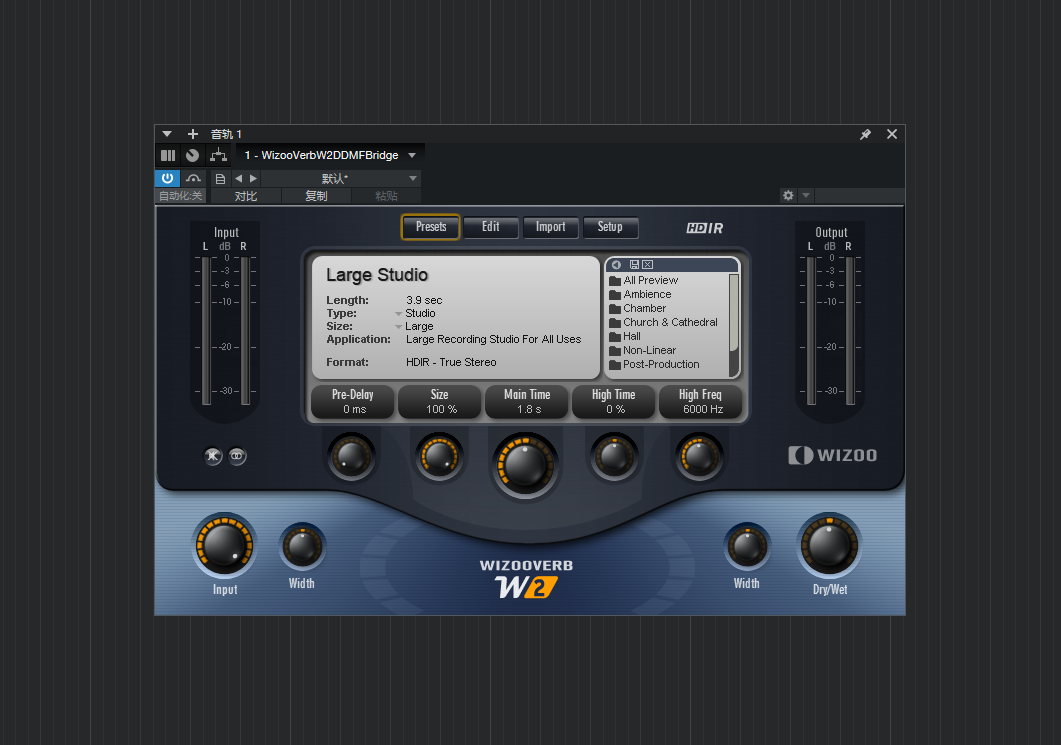The image size is (1061, 745).
Task: Toggle the blue plugin power switch
Action: (168, 178)
